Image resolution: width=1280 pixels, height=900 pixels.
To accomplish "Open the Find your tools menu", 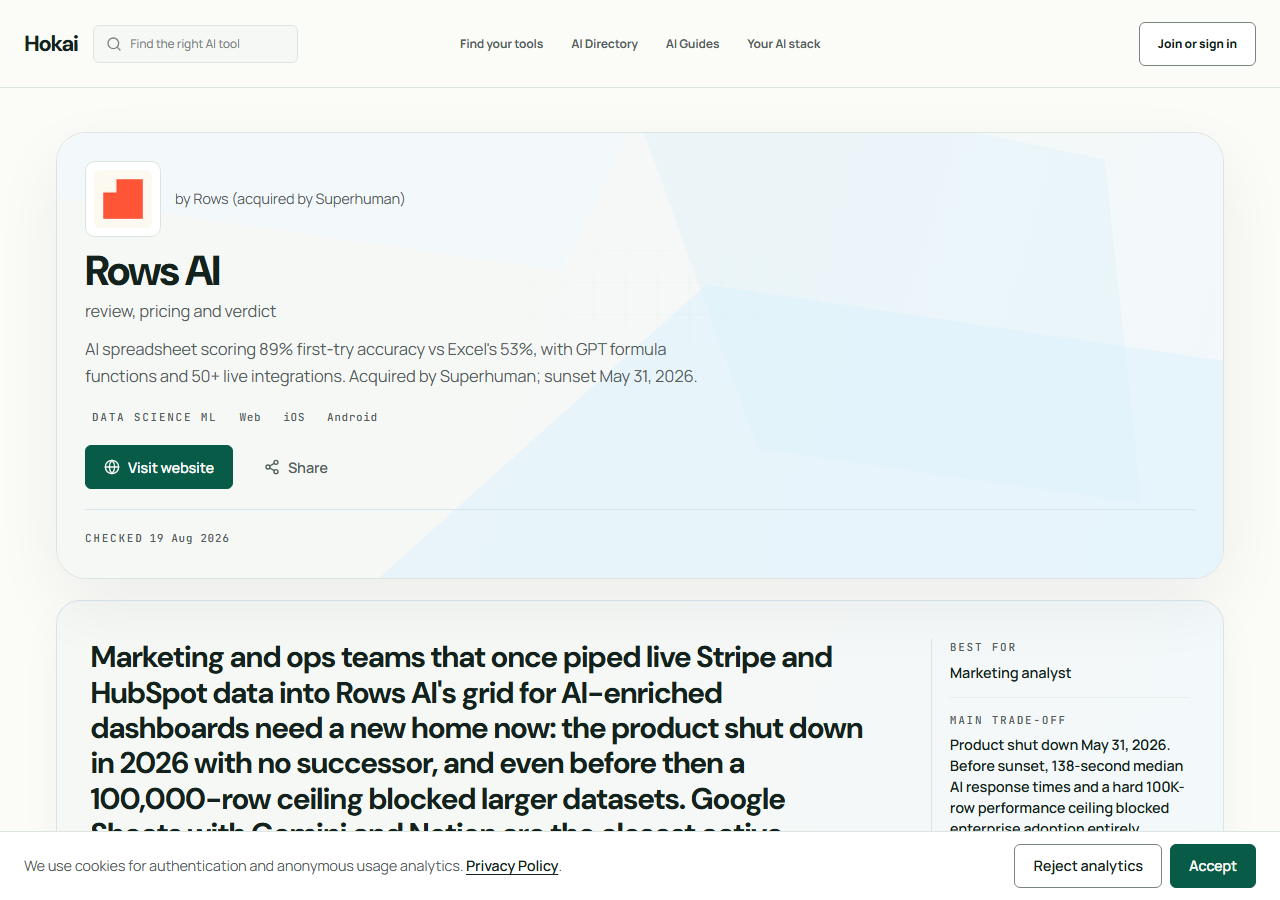I will click(501, 44).
